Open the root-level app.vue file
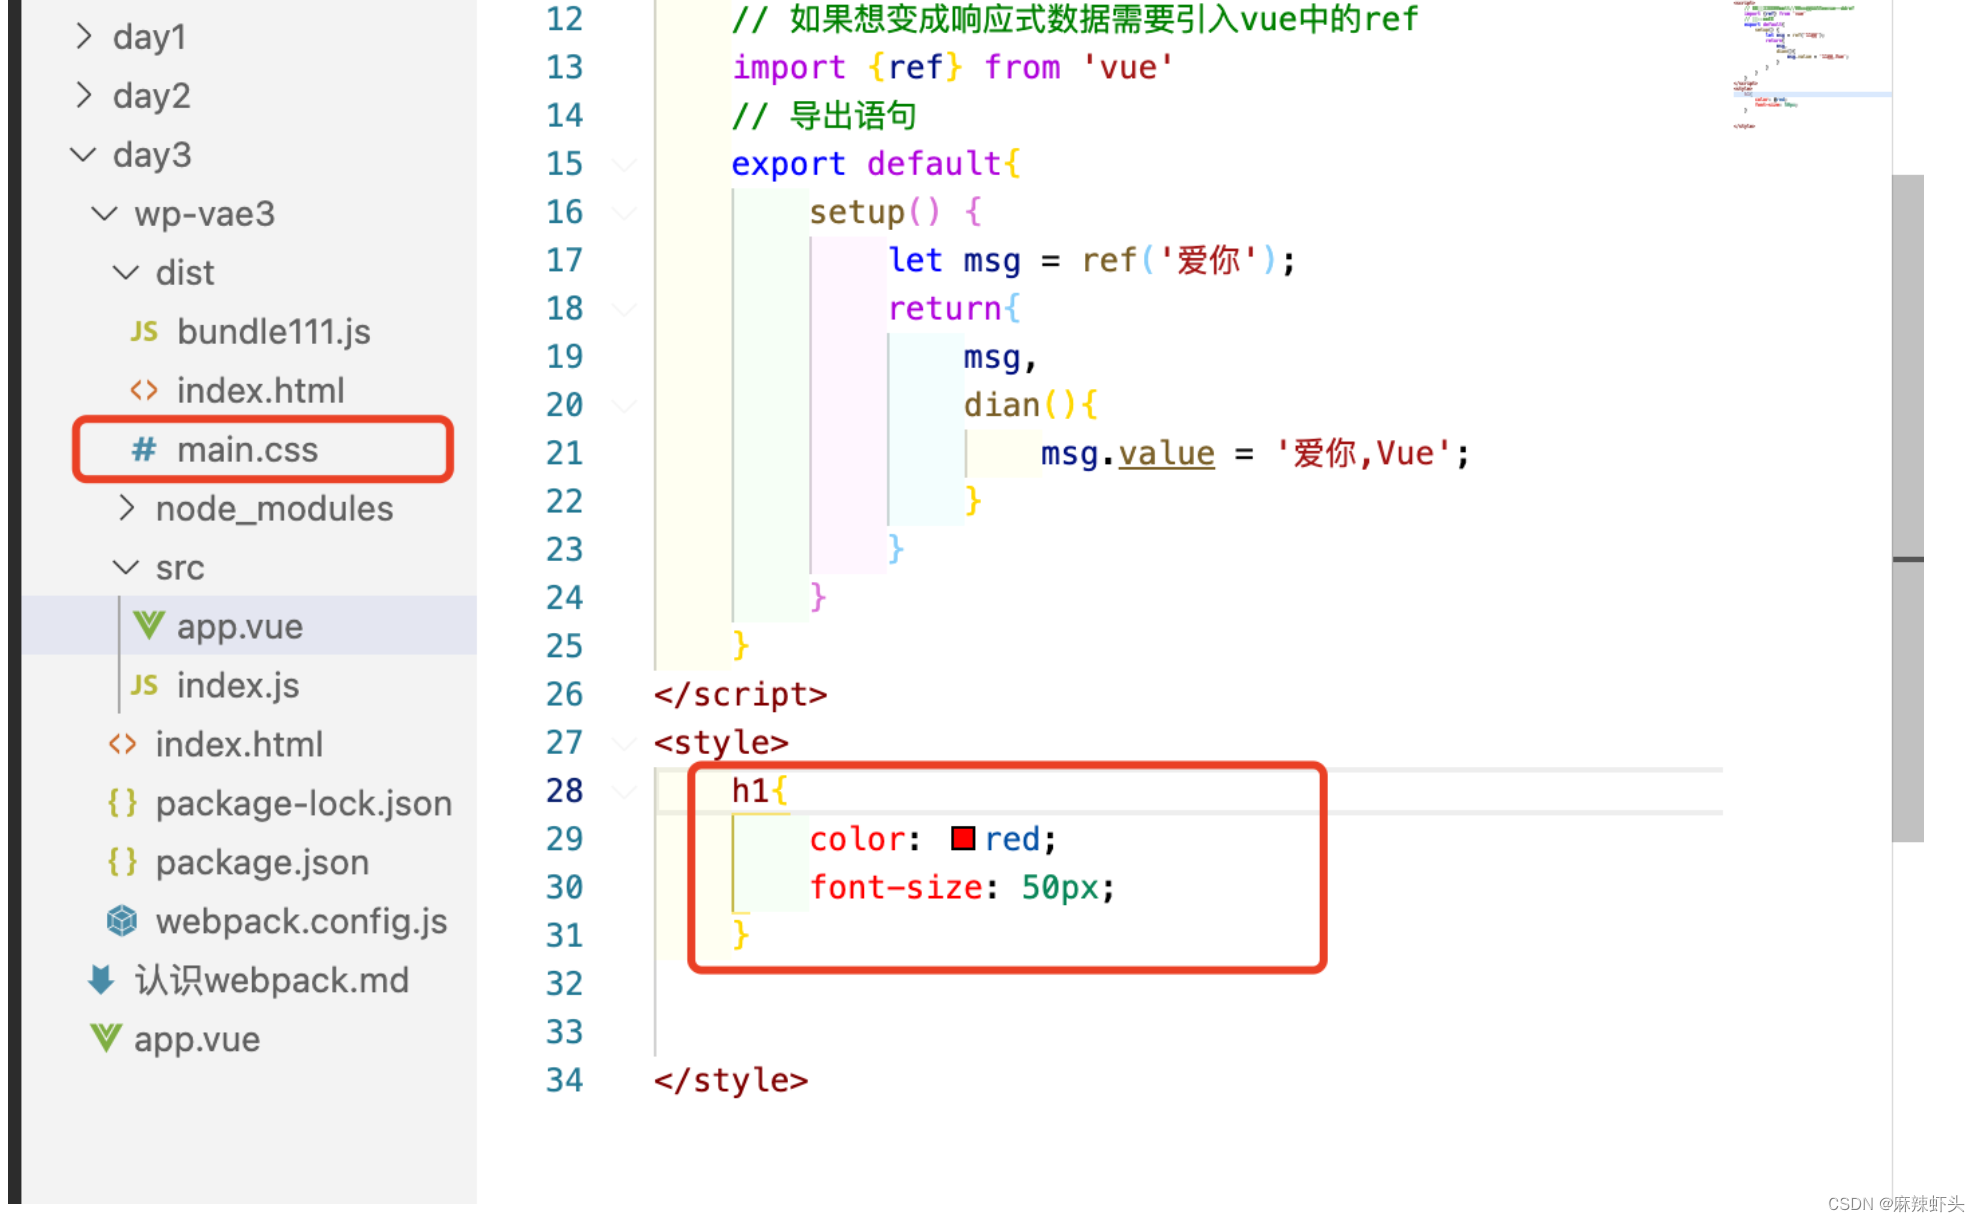The image size is (1980, 1222). [x=197, y=1039]
